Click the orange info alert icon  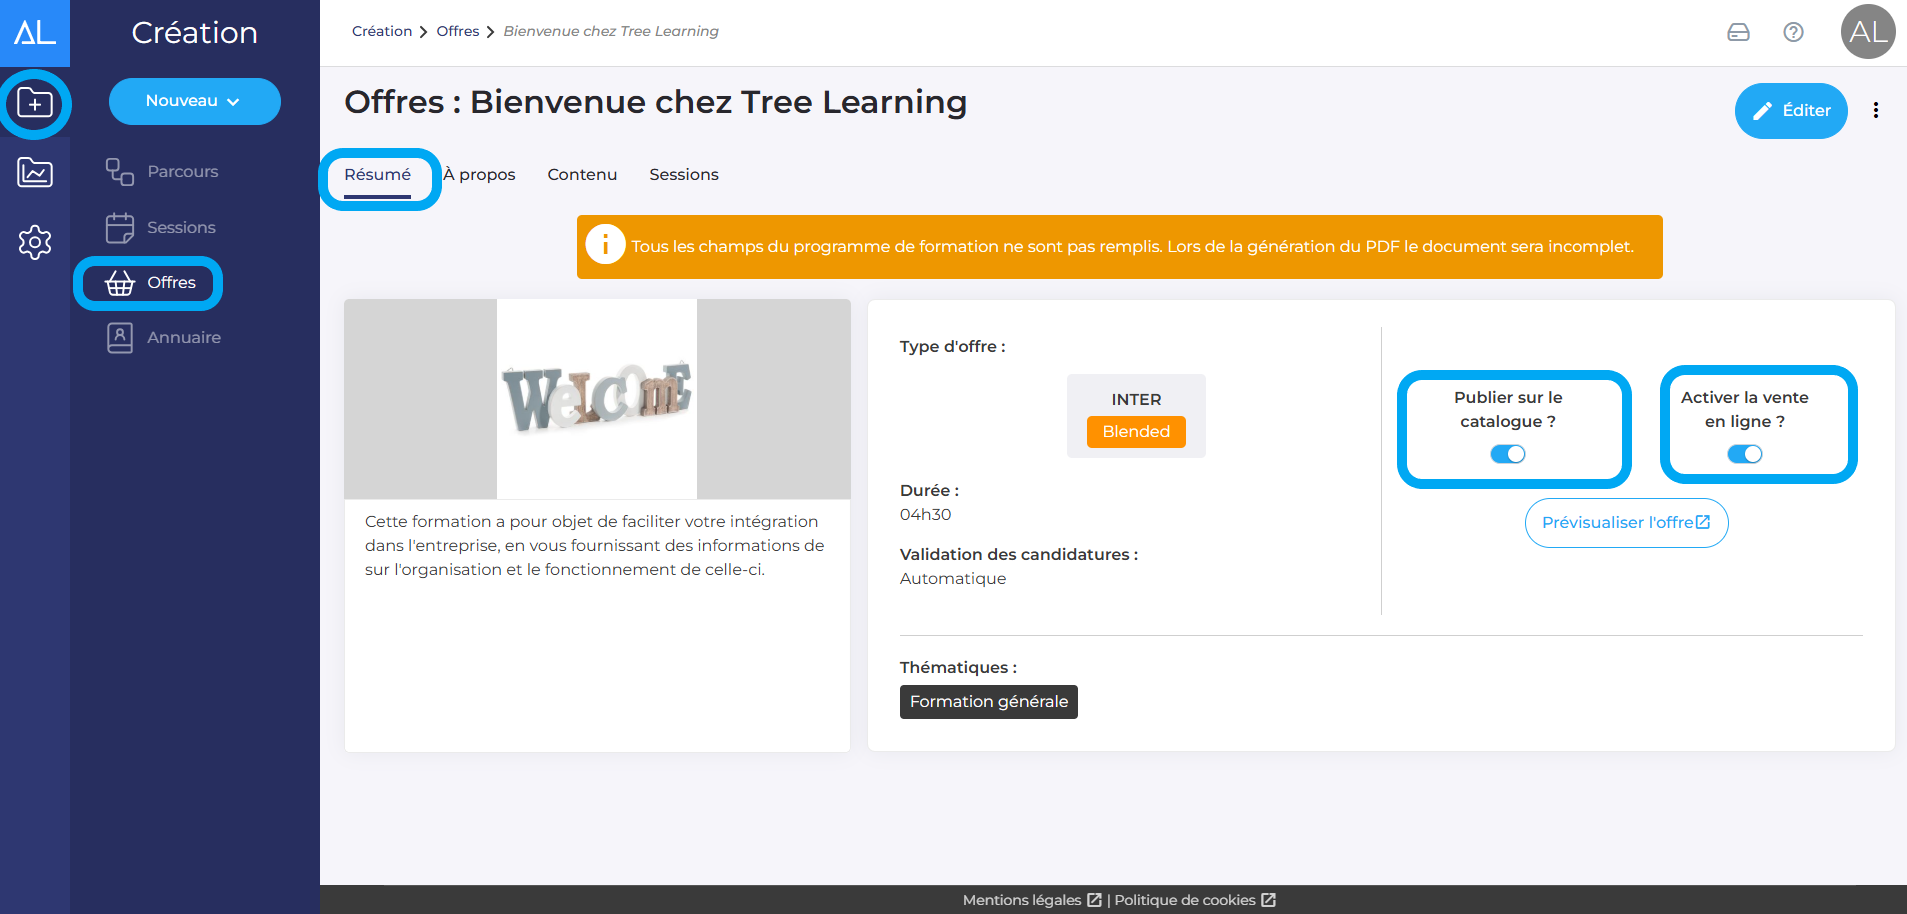pos(605,245)
